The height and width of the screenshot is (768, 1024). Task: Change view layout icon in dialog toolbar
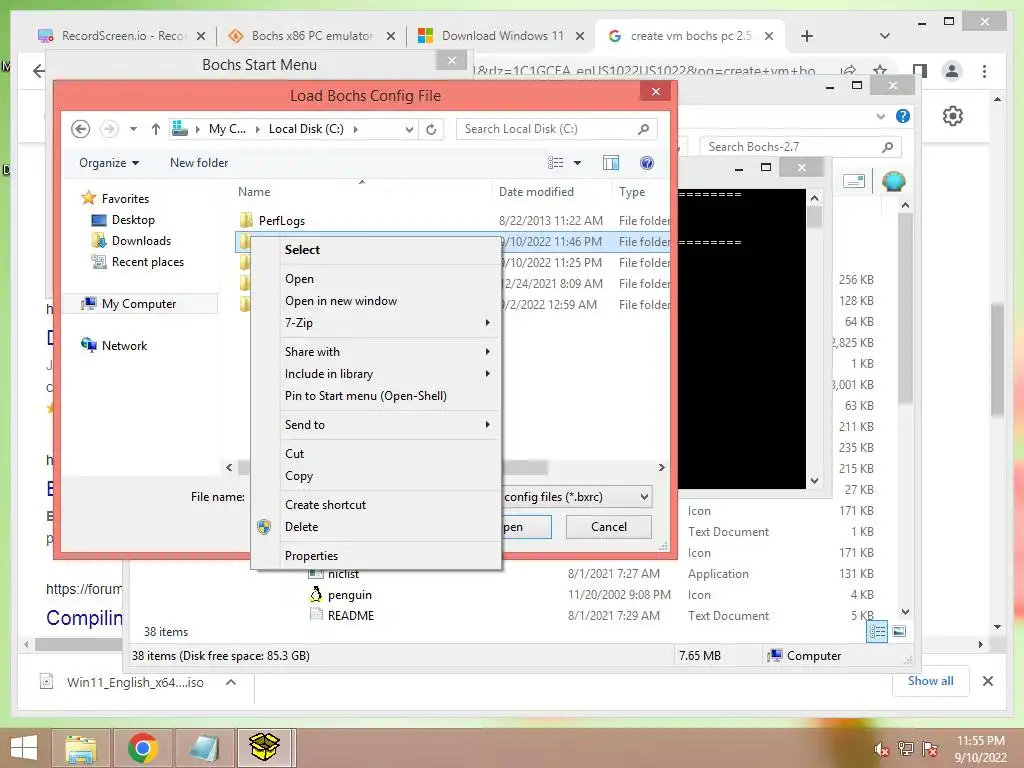[x=556, y=163]
